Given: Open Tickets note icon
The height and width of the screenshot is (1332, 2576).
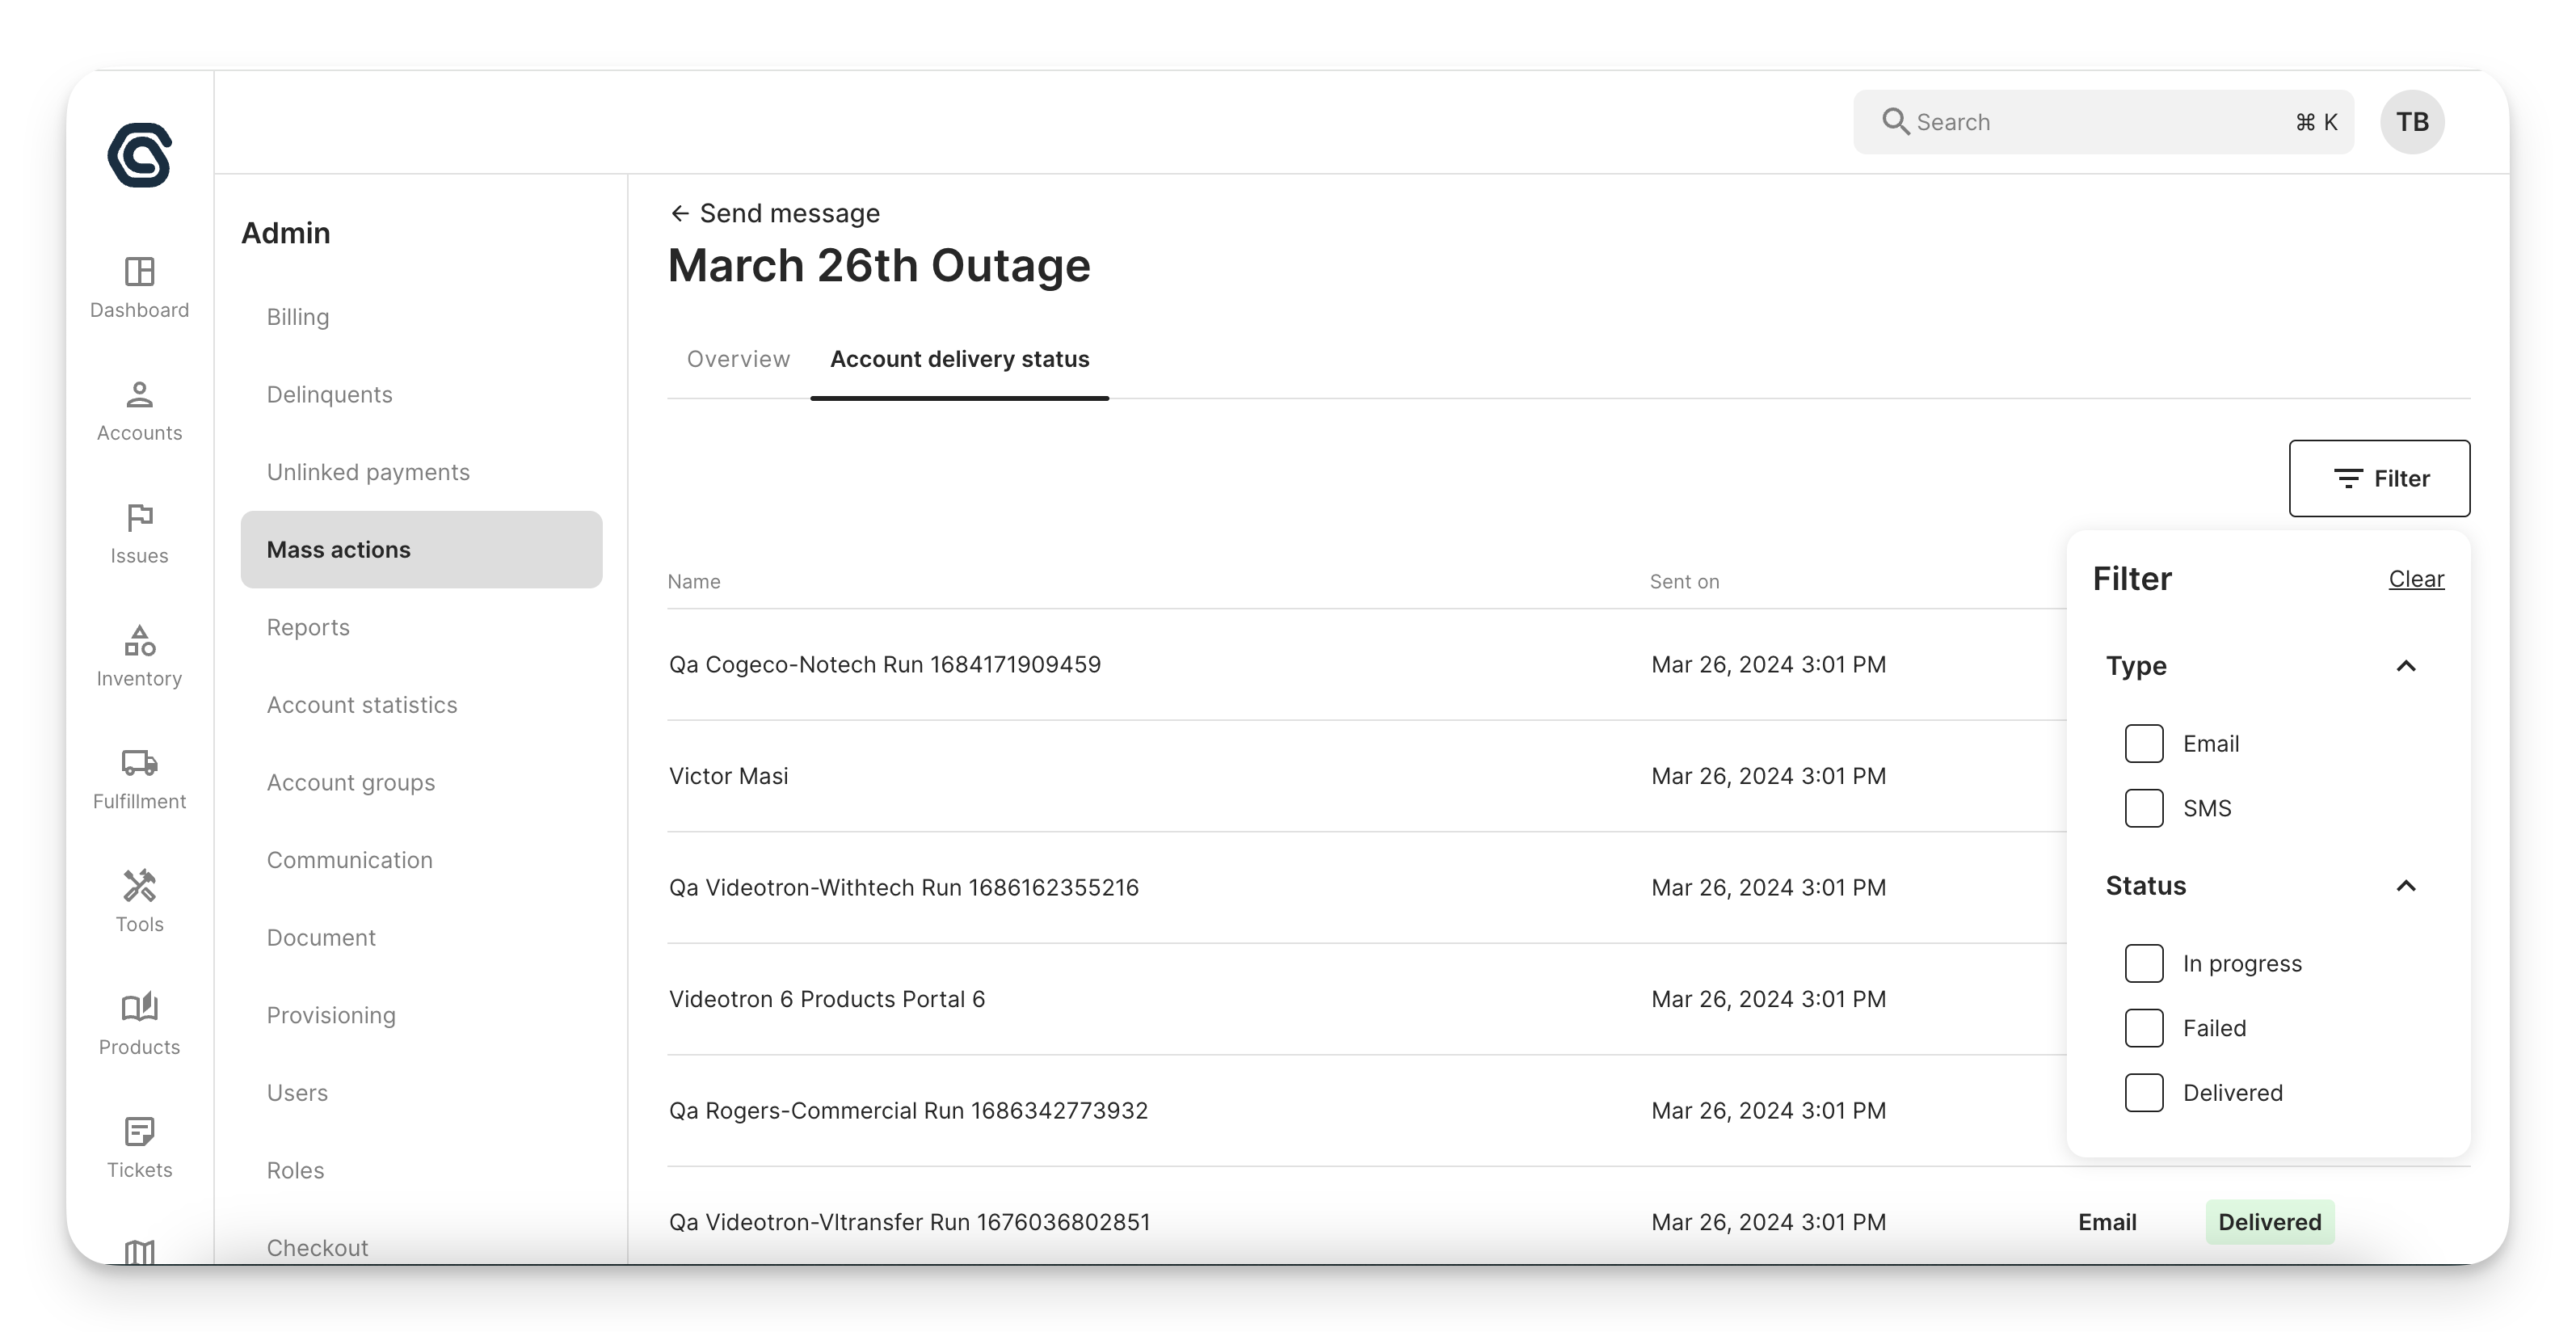Looking at the screenshot, I should 139,1132.
